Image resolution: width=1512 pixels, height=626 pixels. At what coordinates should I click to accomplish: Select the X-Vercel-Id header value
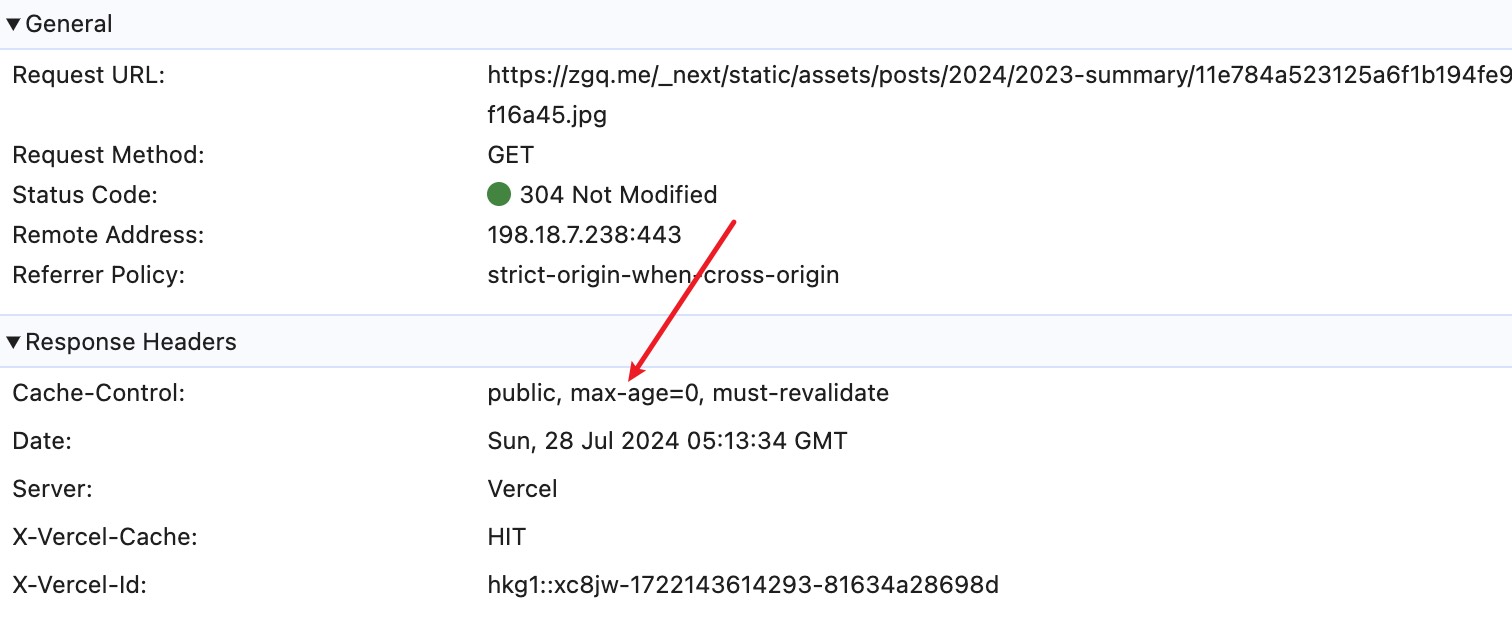743,585
